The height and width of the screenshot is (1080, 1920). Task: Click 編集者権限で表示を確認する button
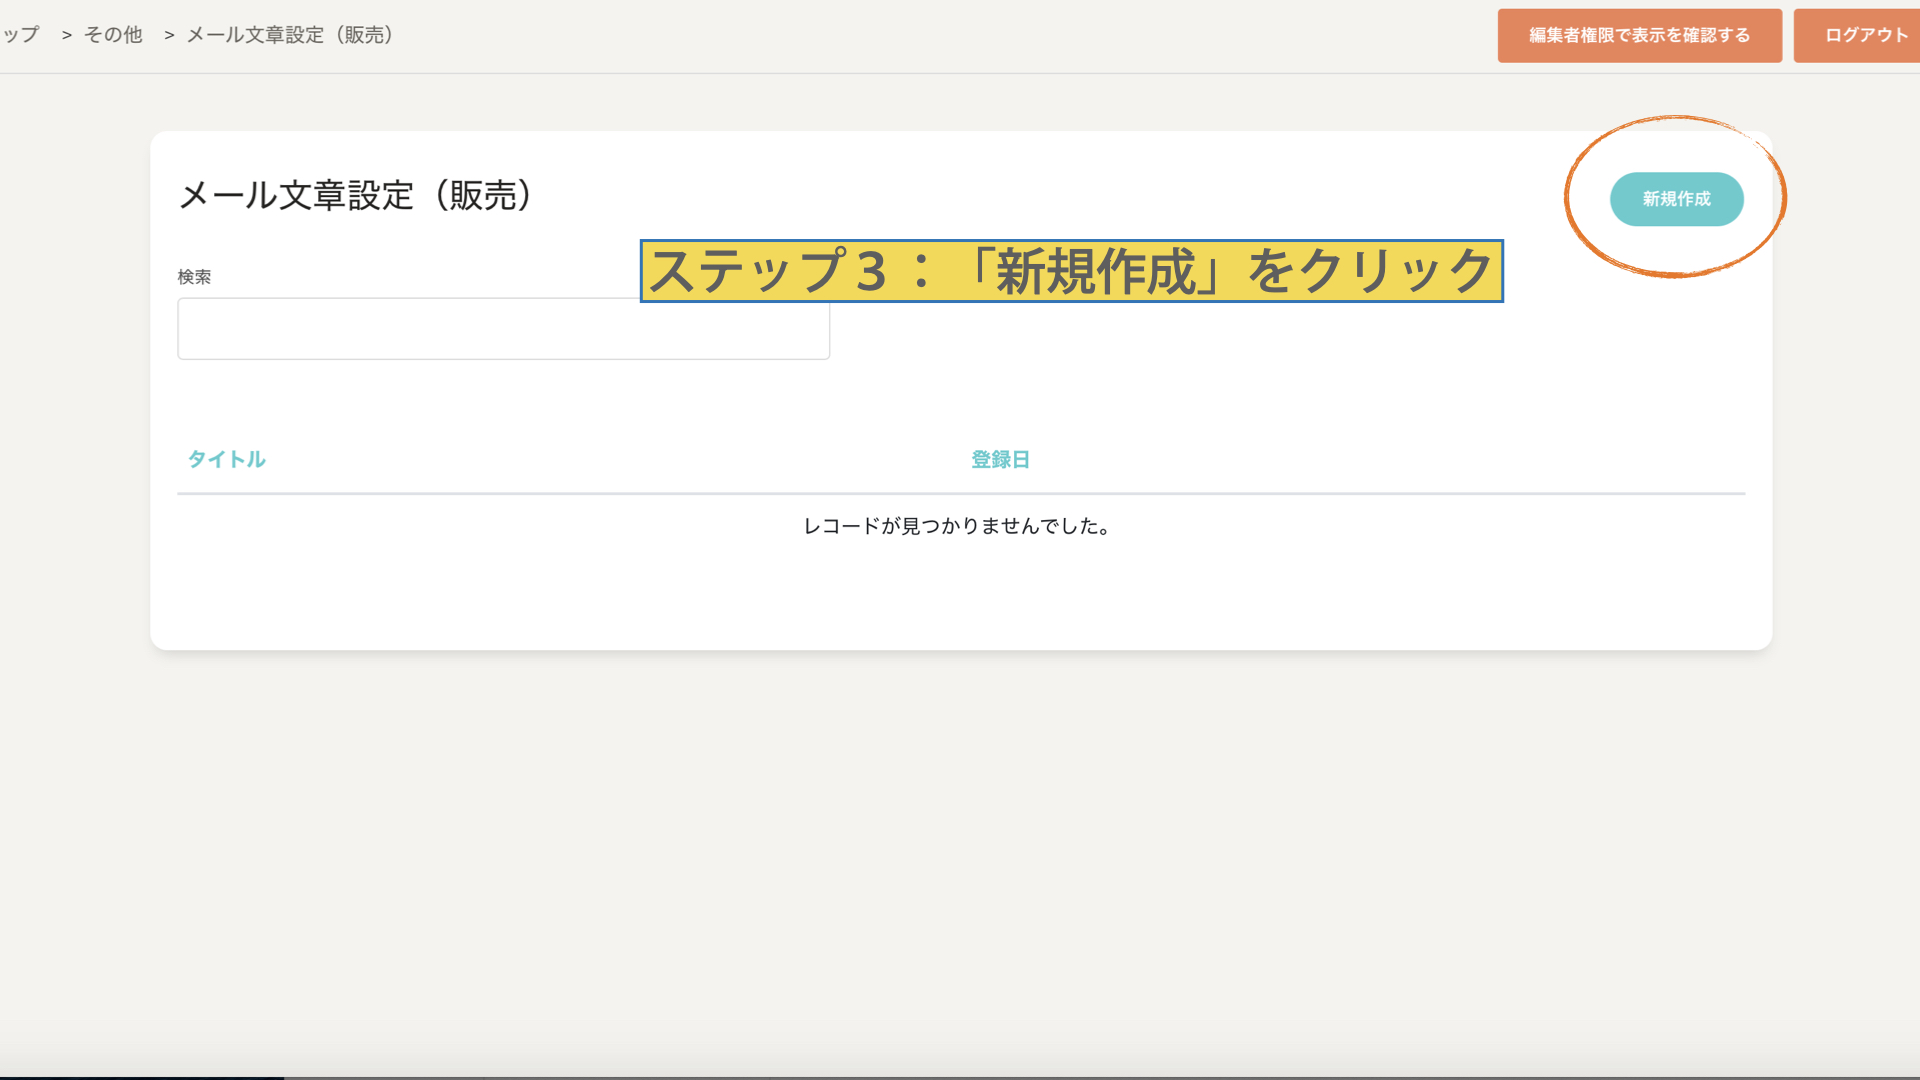click(1639, 35)
